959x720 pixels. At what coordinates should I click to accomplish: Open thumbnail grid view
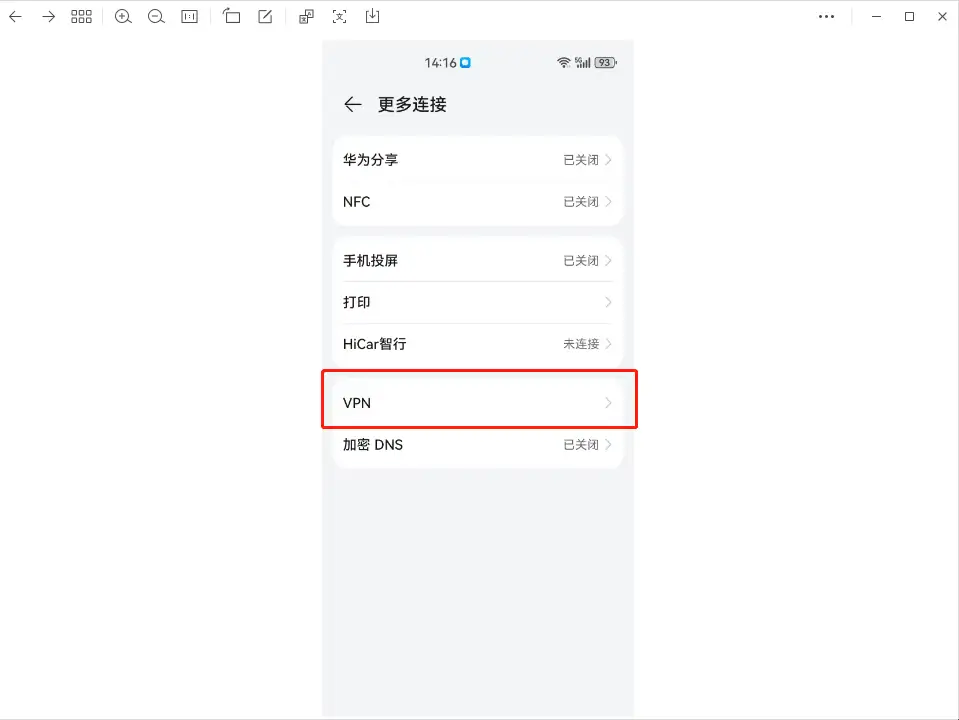point(81,17)
